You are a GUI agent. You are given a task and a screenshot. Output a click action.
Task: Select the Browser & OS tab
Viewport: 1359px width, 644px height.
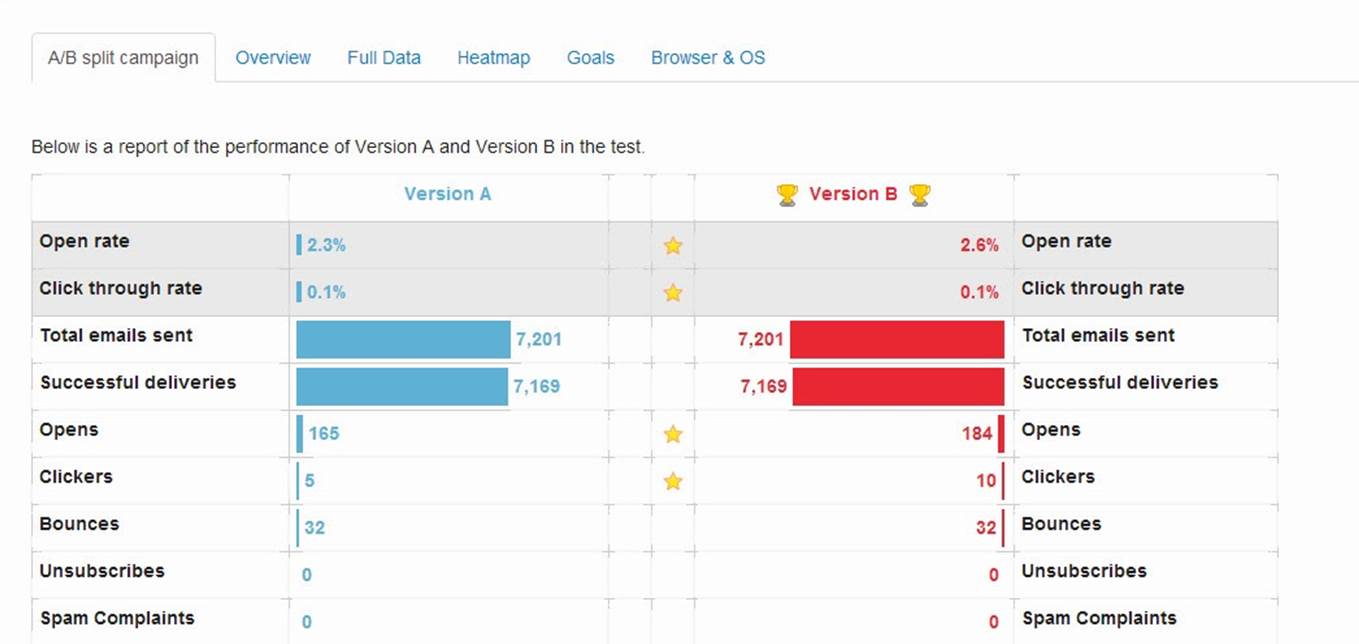[x=708, y=58]
